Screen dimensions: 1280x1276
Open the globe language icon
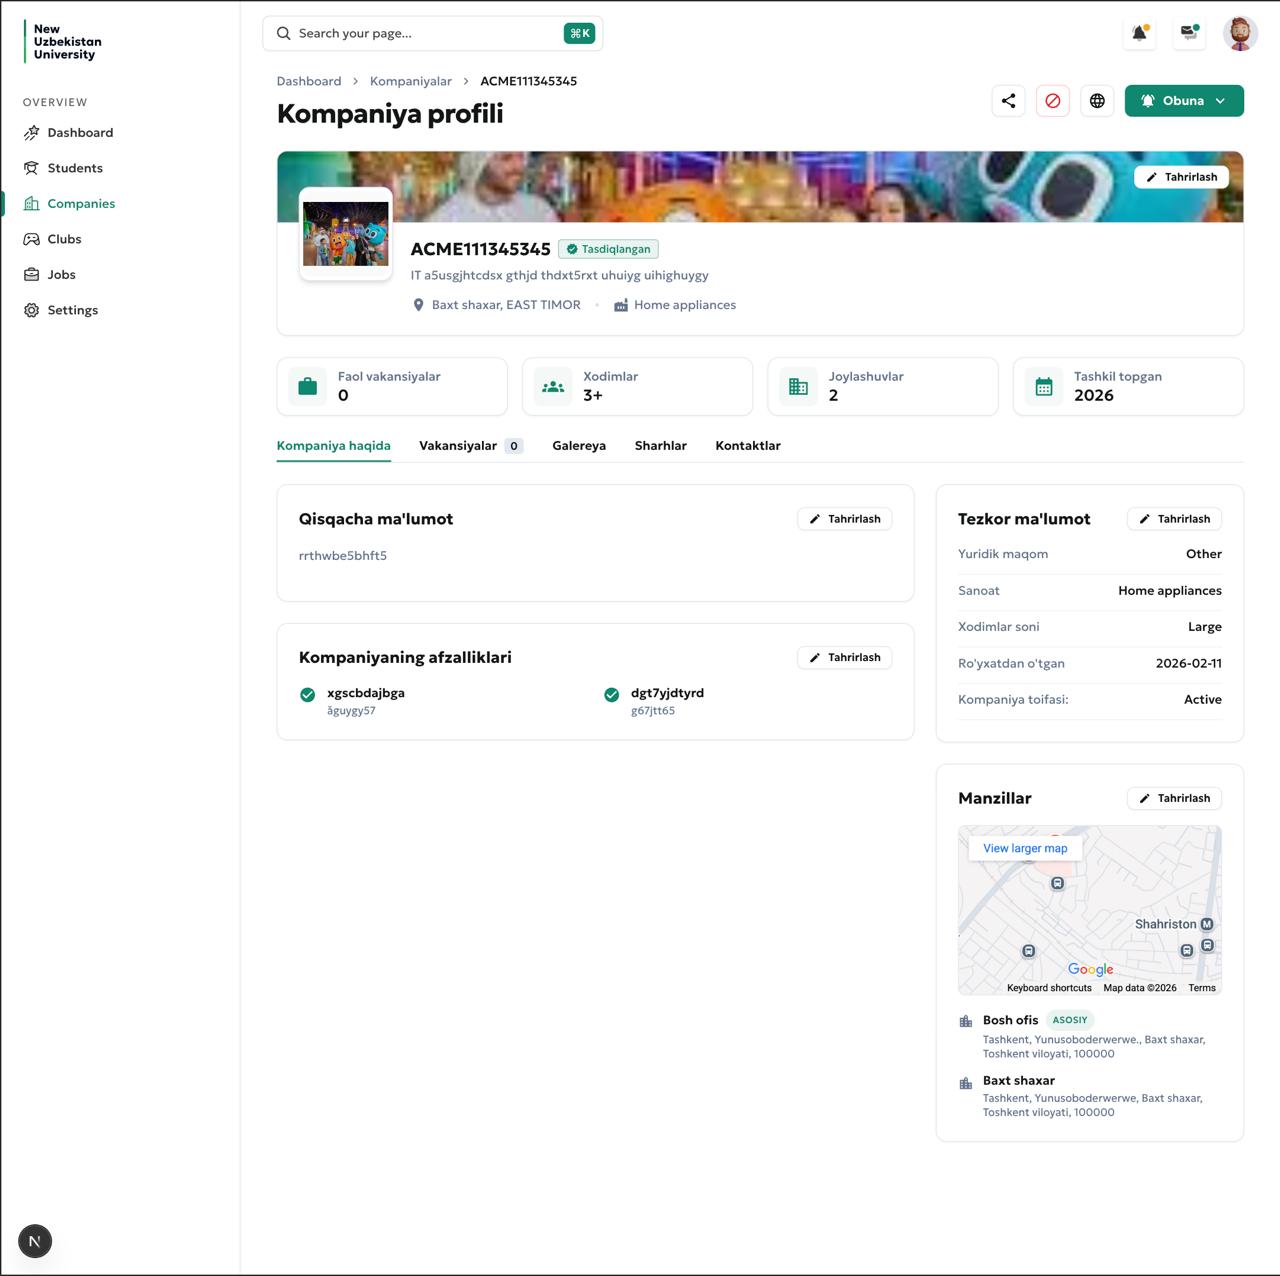(x=1097, y=101)
